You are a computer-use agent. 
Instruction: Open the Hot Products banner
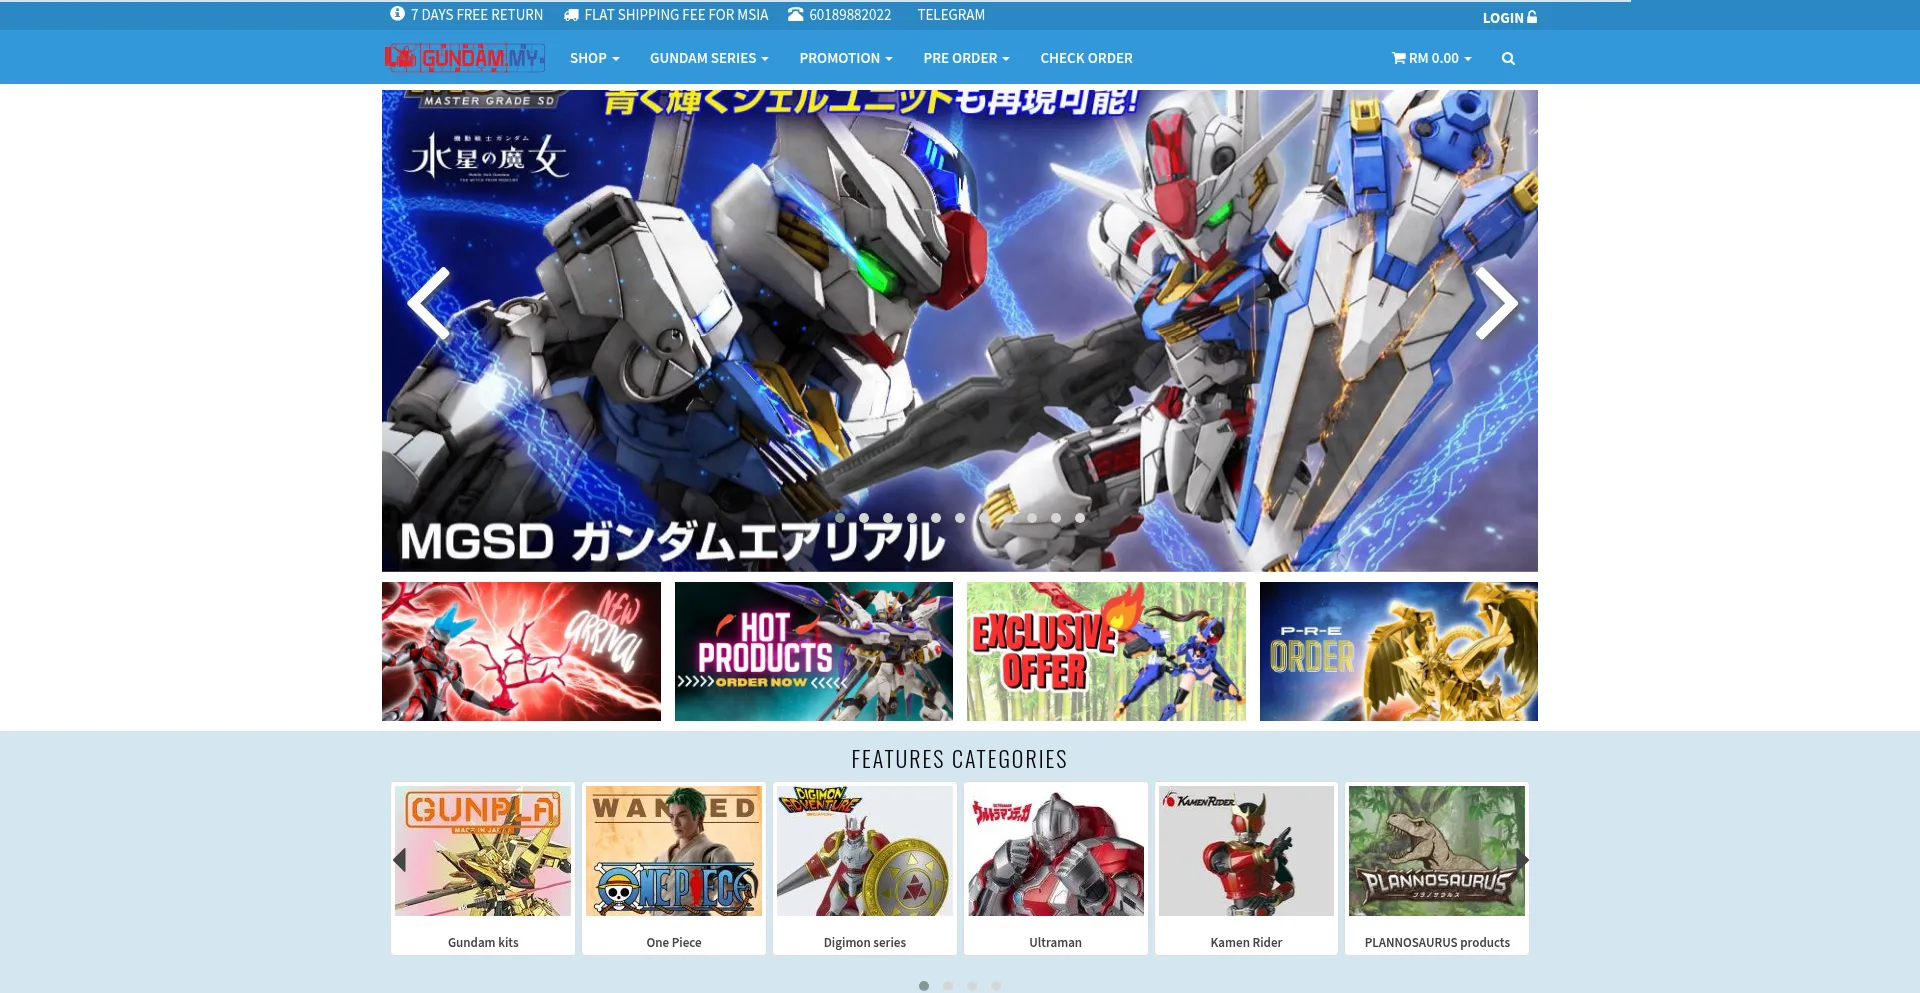click(813, 651)
